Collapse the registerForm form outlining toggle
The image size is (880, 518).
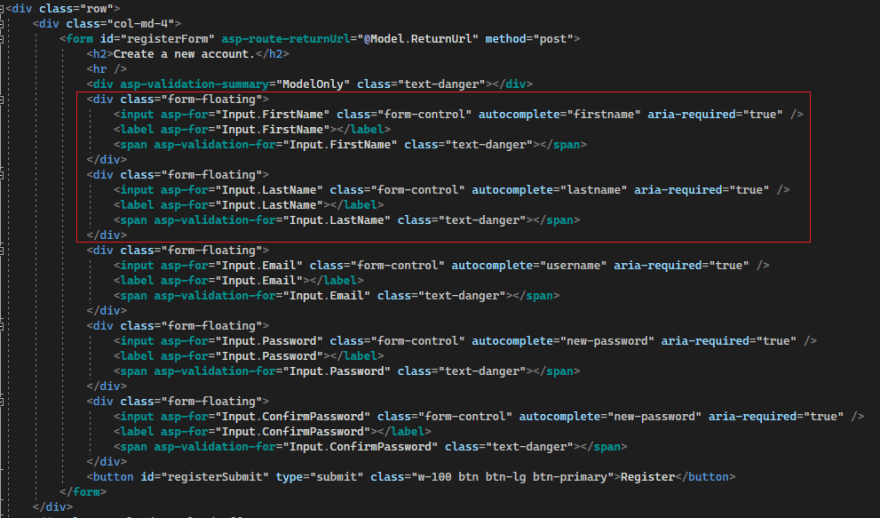coord(2,39)
